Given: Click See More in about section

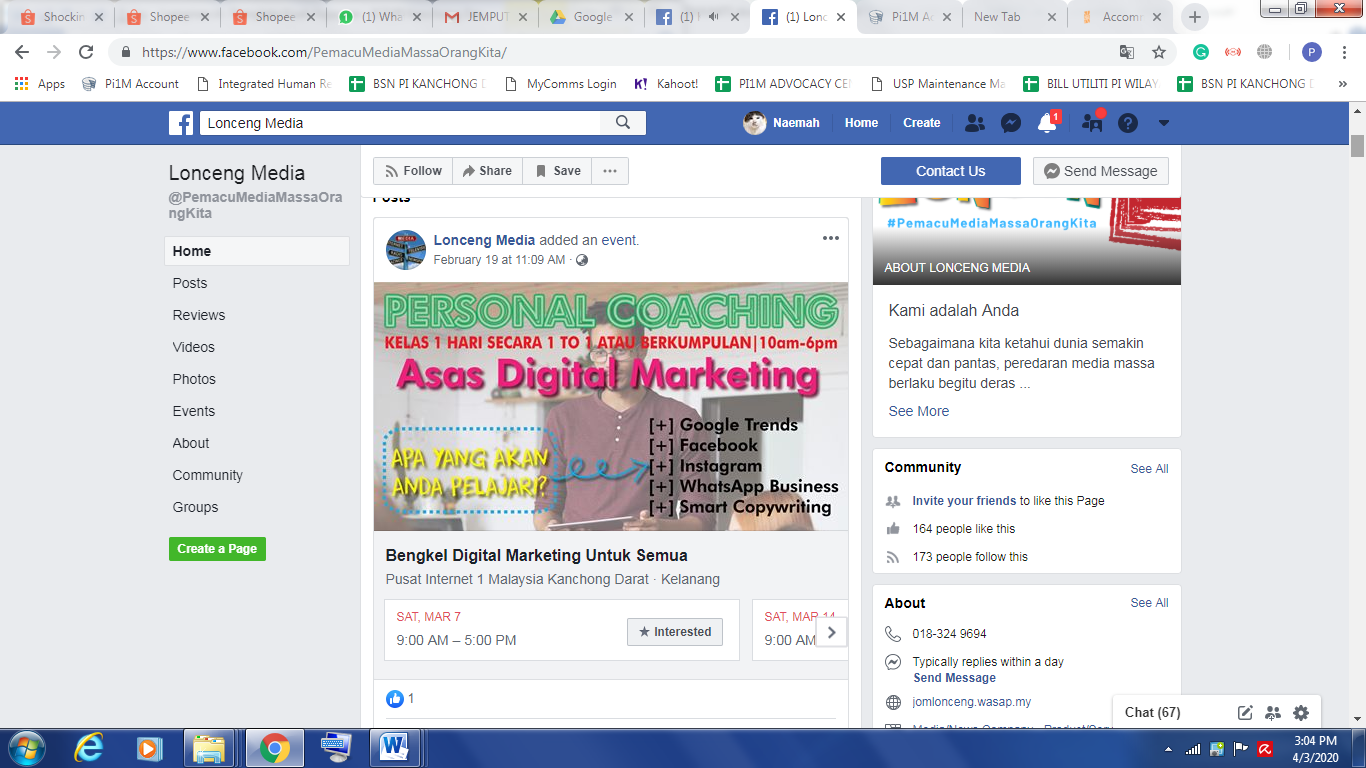Looking at the screenshot, I should (919, 411).
